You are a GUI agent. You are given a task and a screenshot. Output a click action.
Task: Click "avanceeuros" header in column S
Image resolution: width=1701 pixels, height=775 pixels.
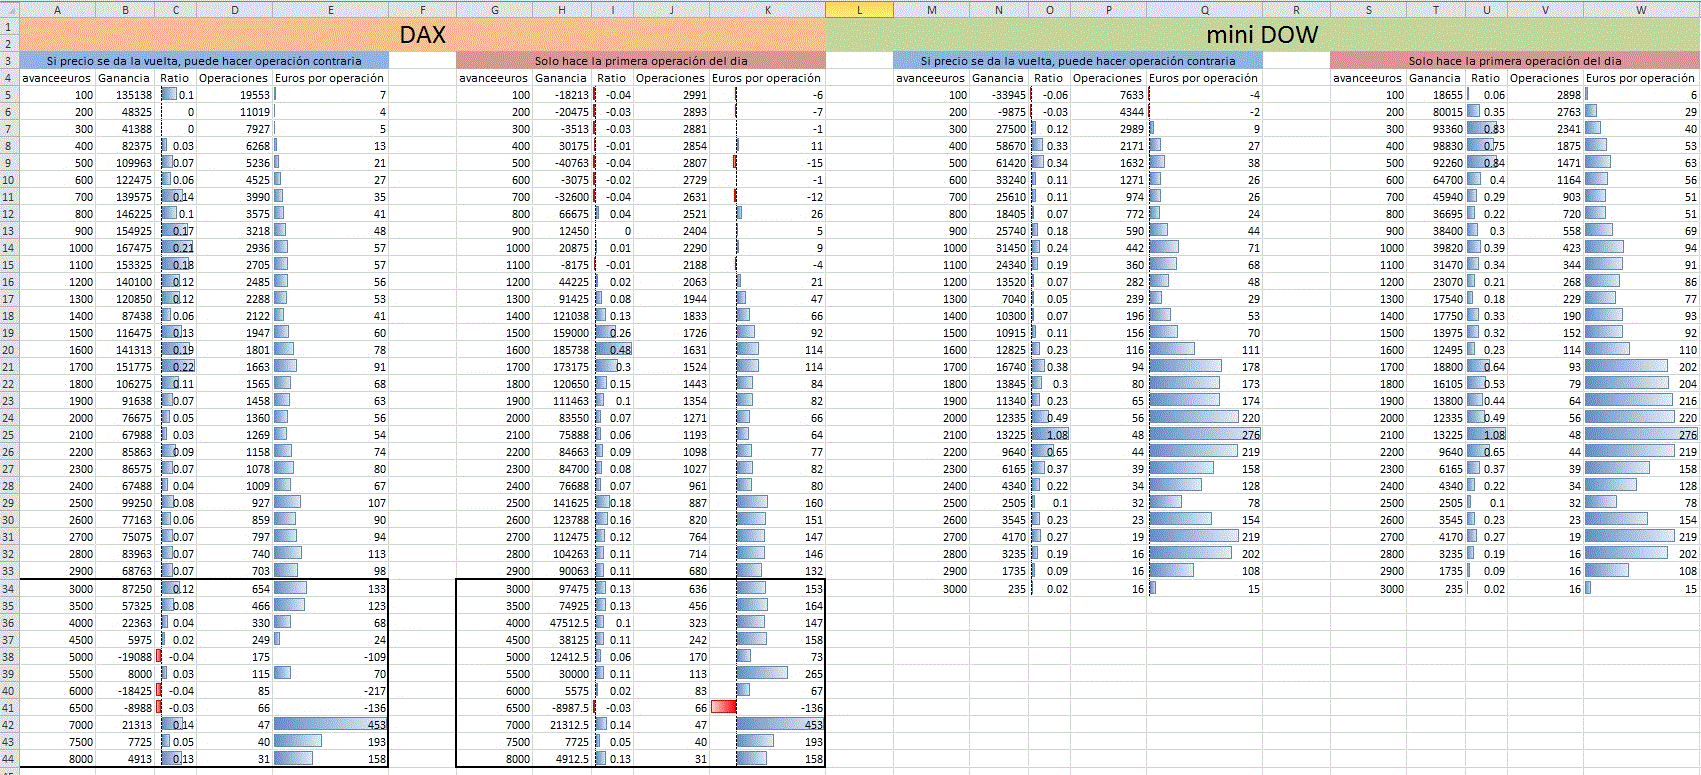pyautogui.click(x=1368, y=78)
